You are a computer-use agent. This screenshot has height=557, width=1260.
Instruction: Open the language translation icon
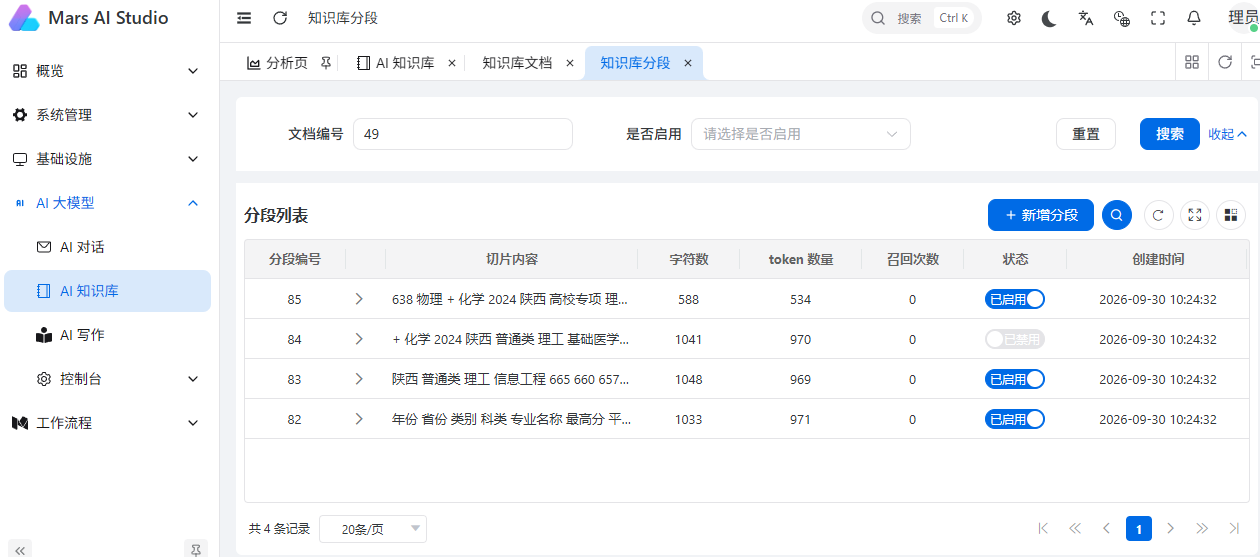click(1086, 18)
